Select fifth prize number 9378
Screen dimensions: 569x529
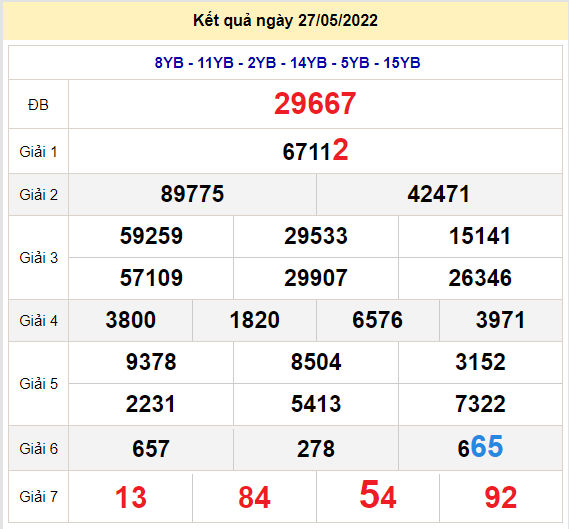click(x=151, y=362)
